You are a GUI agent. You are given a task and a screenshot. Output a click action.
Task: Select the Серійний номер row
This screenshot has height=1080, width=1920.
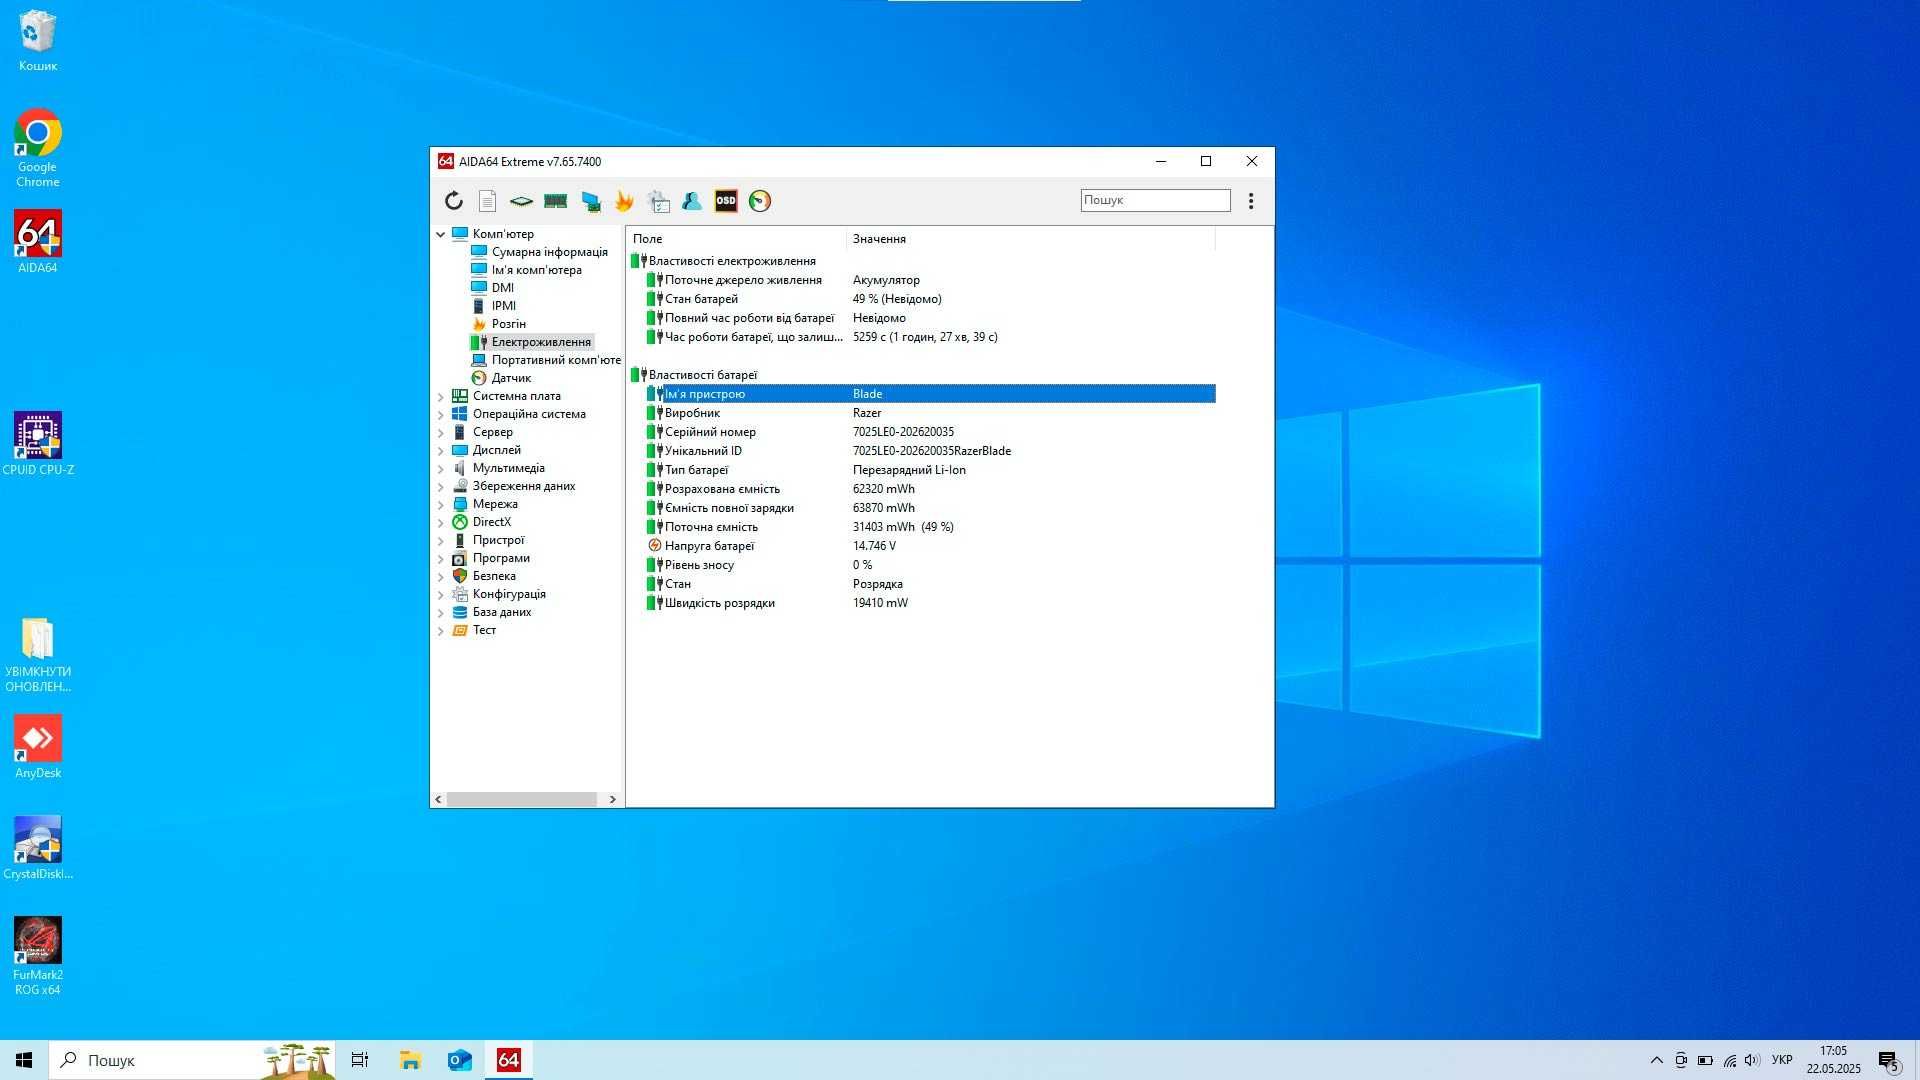point(930,432)
